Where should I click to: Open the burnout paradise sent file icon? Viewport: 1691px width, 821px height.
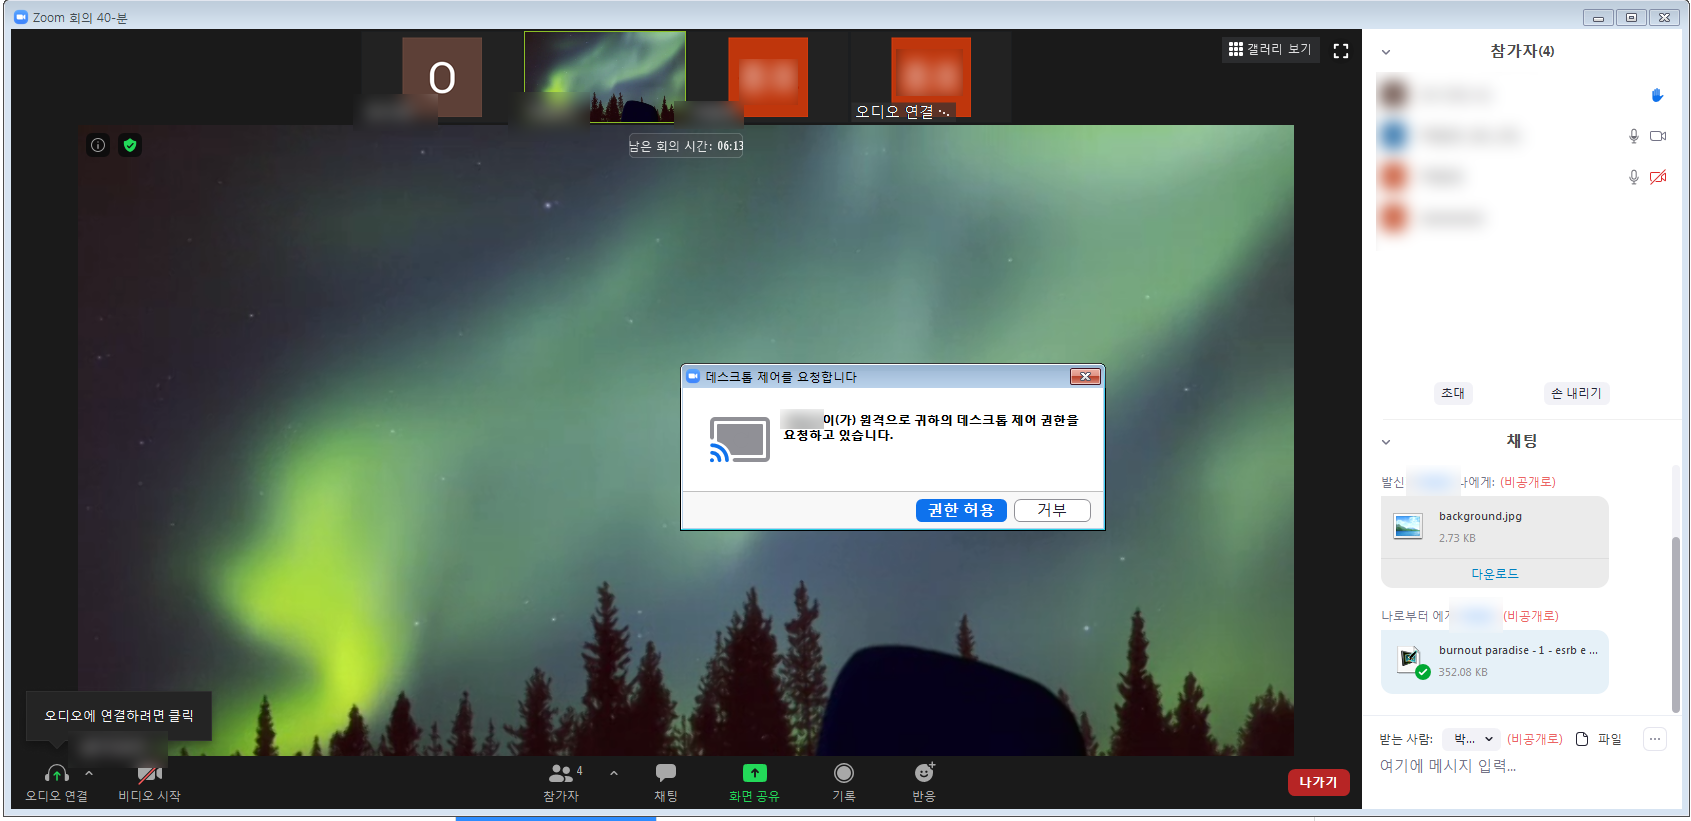coord(1410,660)
